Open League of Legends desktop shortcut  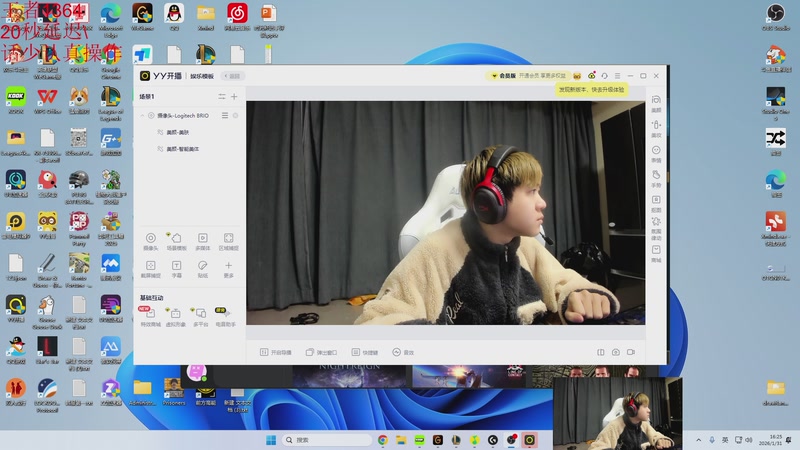[111, 104]
